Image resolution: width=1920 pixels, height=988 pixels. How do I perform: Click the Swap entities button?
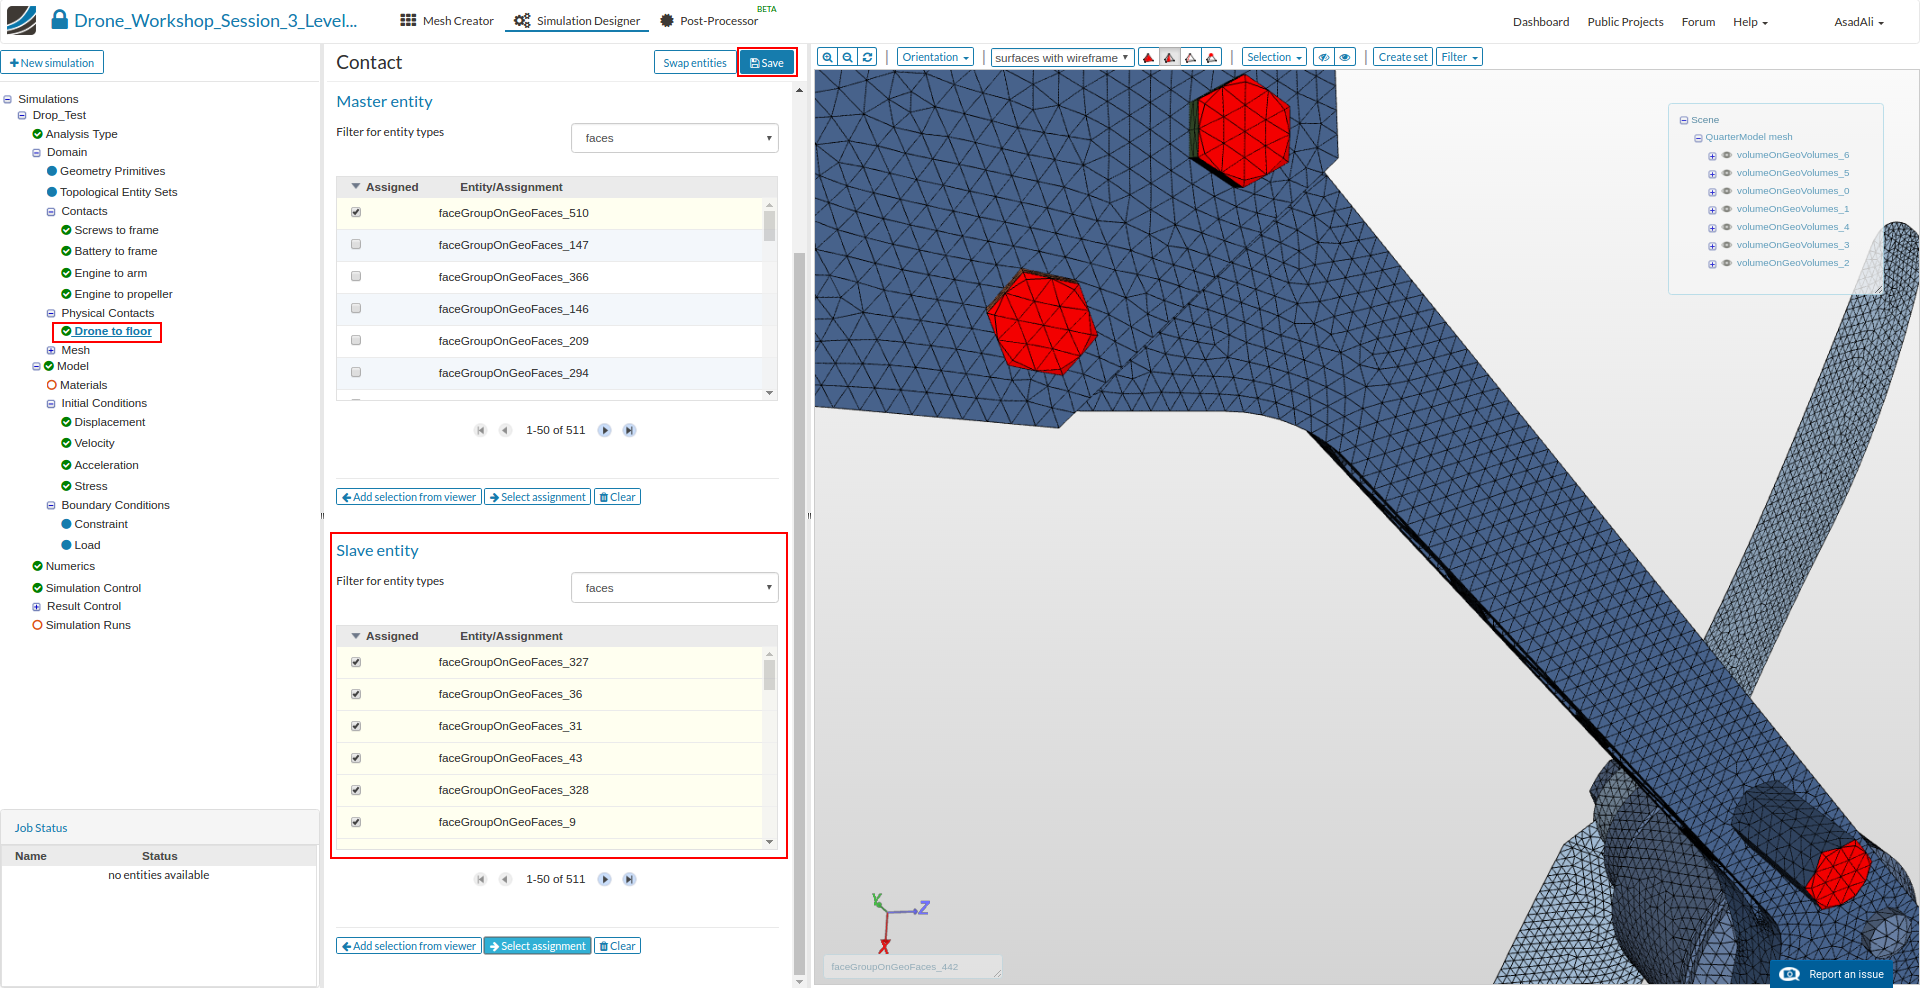tap(694, 63)
